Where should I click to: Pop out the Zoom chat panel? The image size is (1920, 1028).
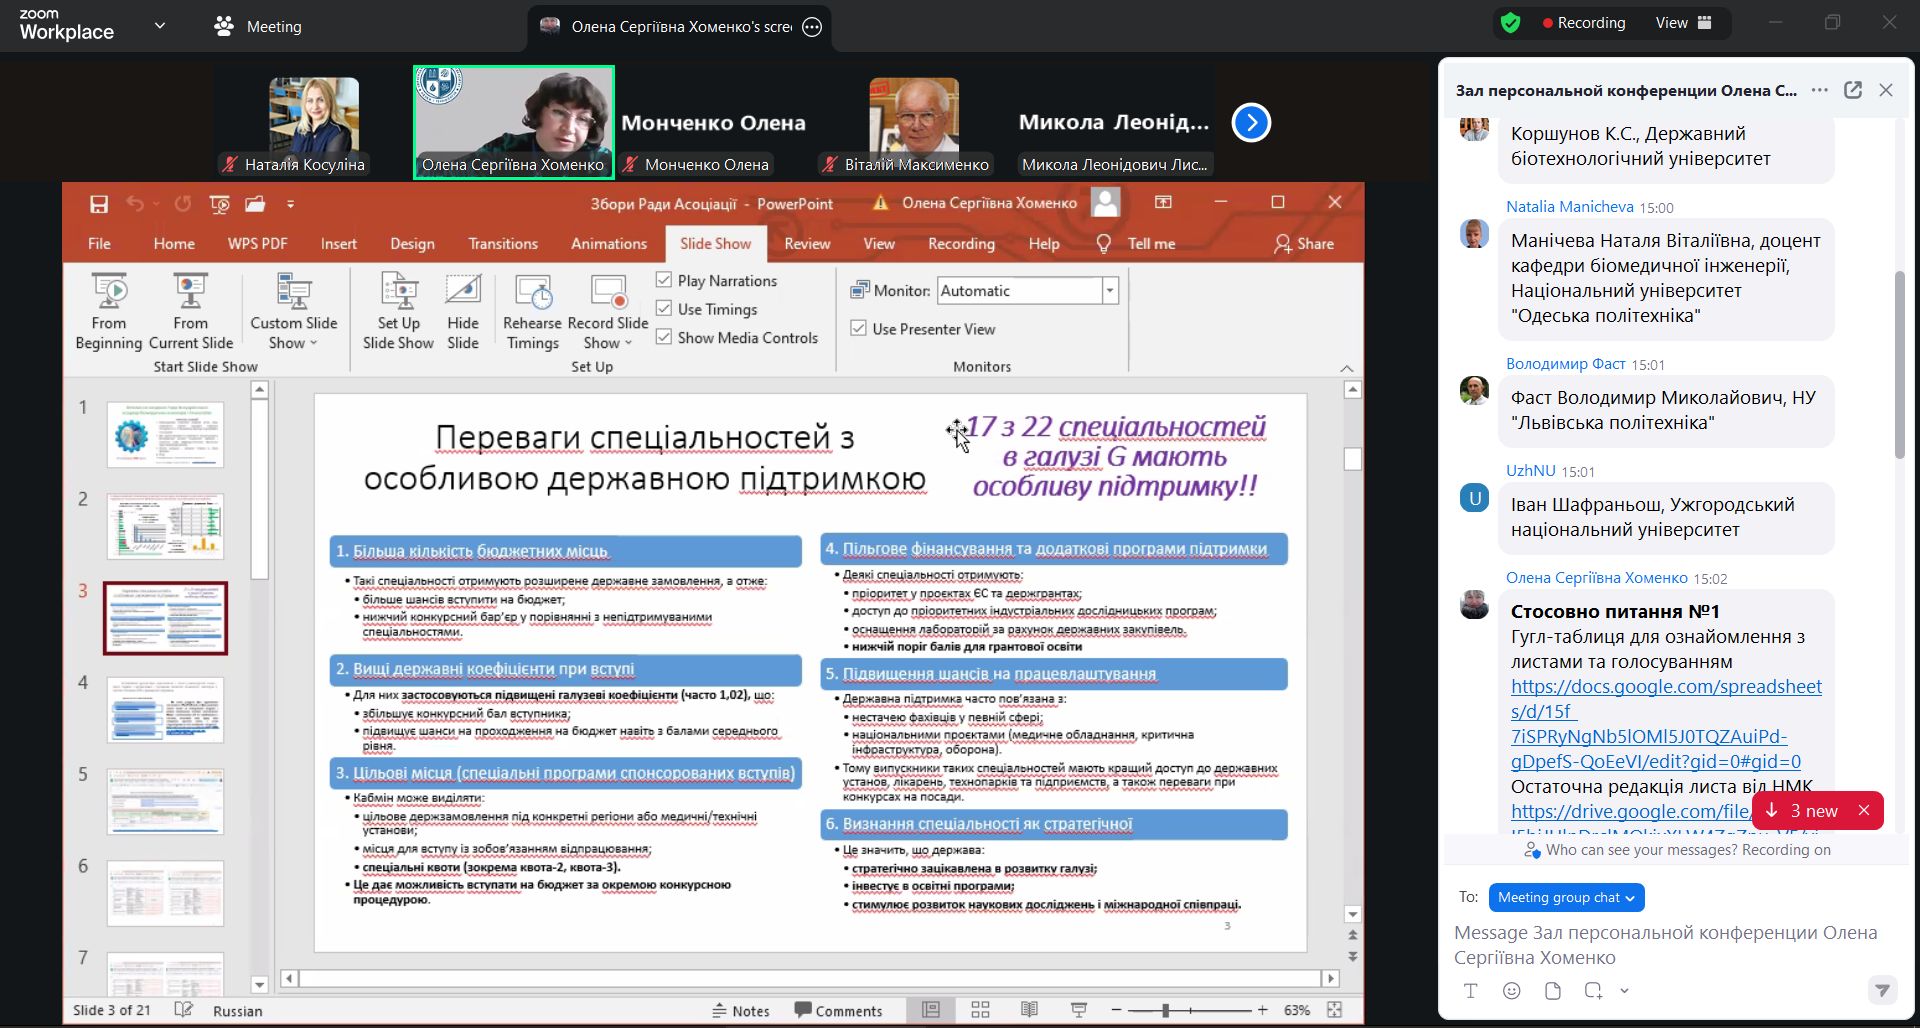1853,90
